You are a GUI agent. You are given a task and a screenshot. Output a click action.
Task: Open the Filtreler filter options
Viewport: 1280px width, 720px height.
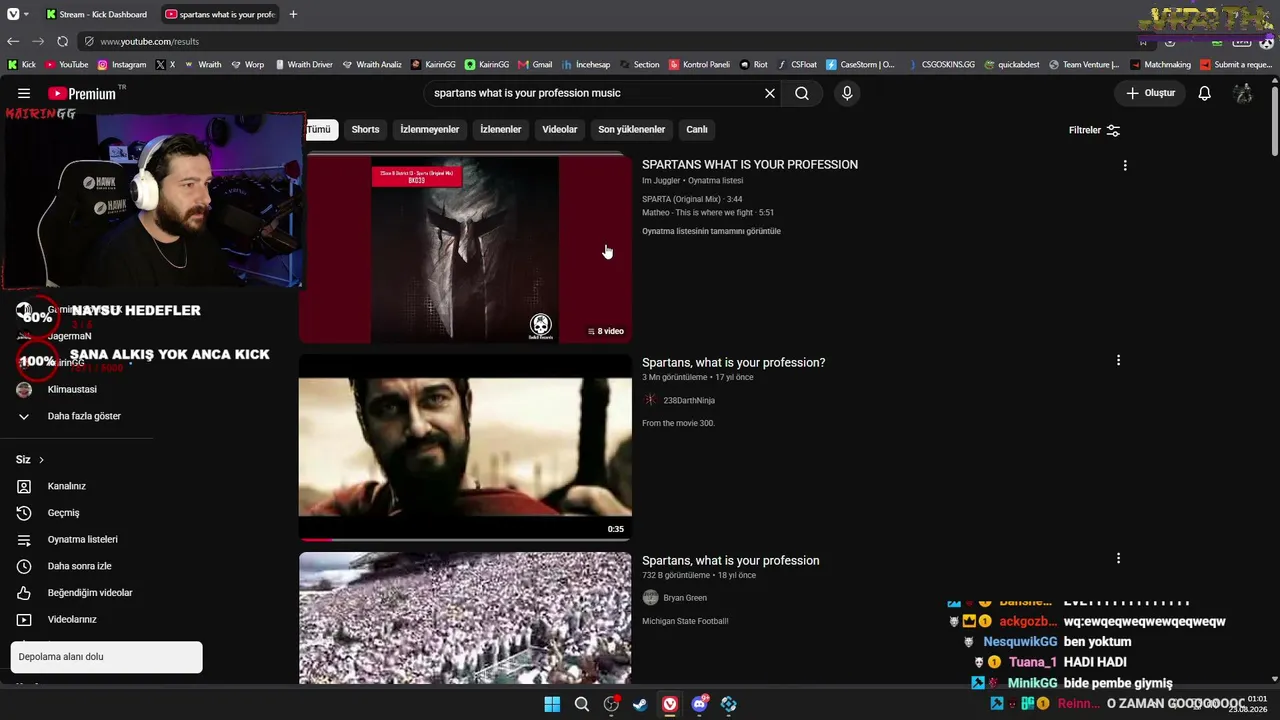click(1094, 130)
